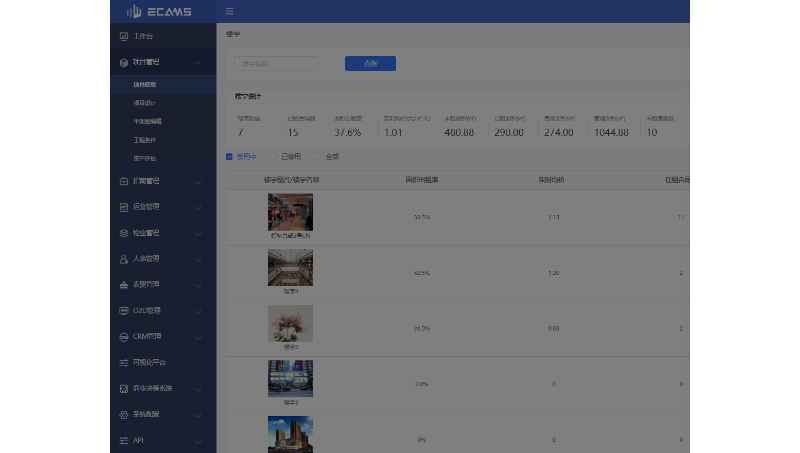
Task: Select the 项目设计 submenu item
Action: pos(145,102)
